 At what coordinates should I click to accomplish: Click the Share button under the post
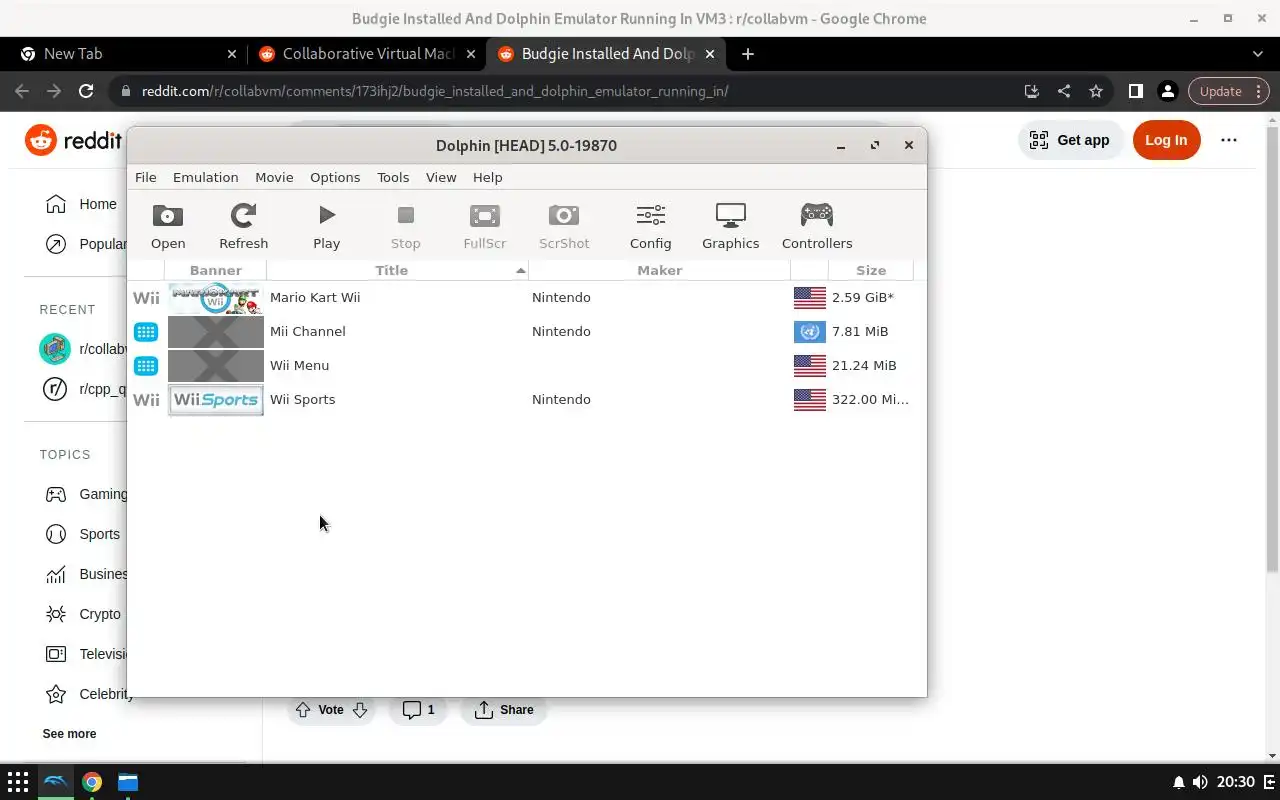point(504,710)
